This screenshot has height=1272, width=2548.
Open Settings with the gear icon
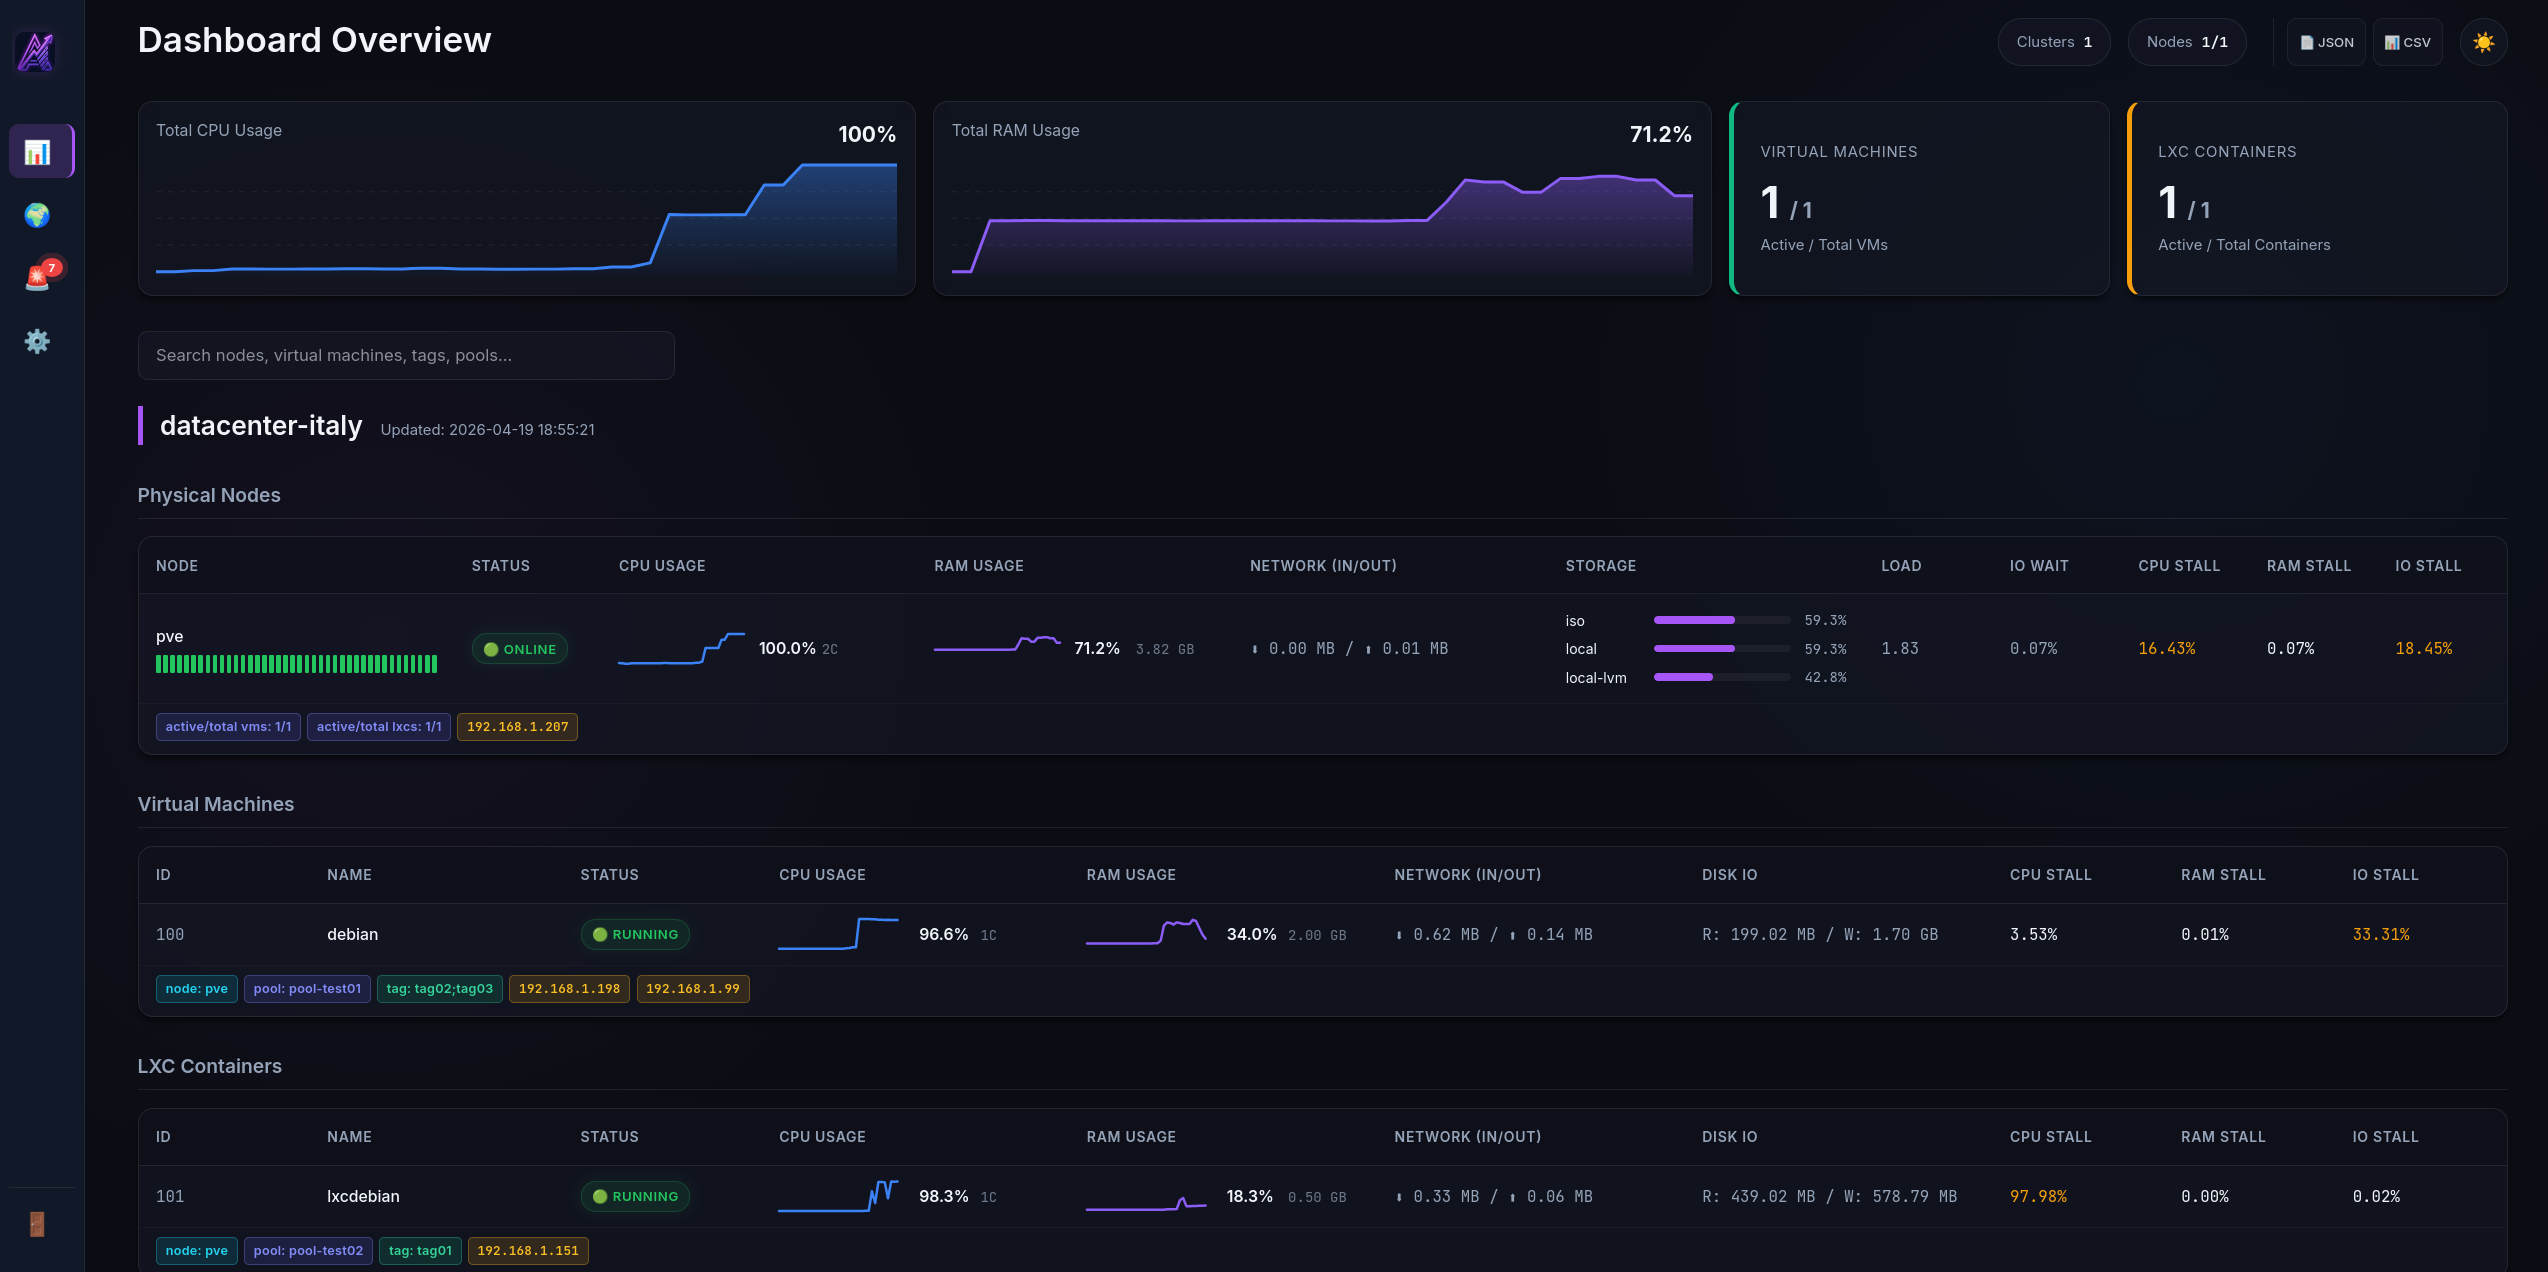pyautogui.click(x=37, y=341)
